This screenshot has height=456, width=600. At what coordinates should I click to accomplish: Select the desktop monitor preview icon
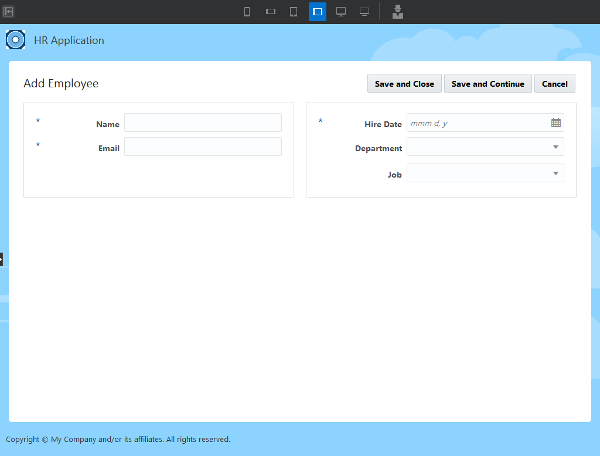(341, 12)
